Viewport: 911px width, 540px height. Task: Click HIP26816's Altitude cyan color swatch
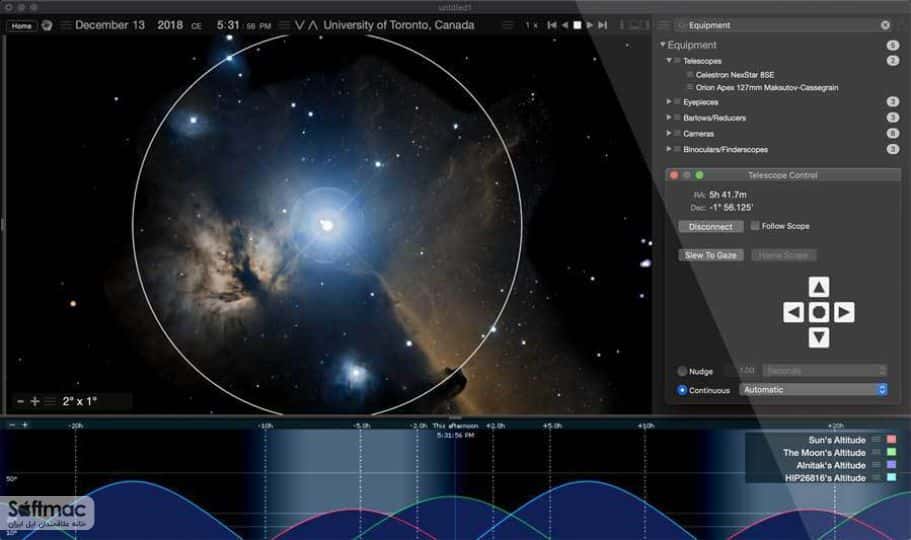891,477
